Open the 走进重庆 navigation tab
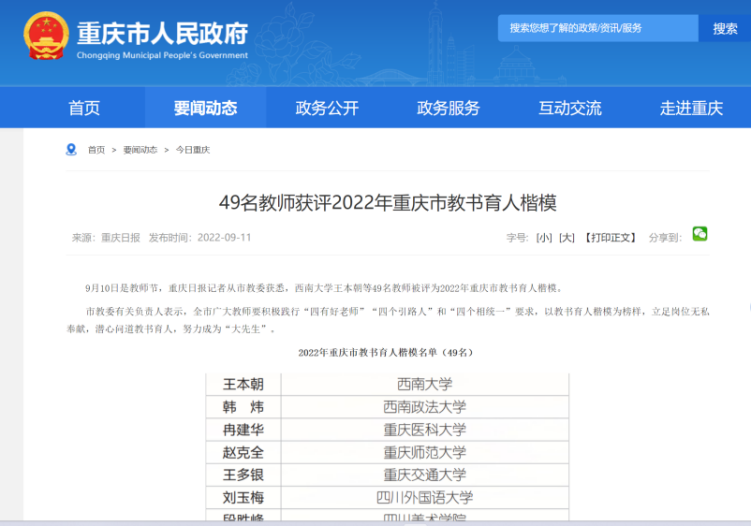 [691, 108]
